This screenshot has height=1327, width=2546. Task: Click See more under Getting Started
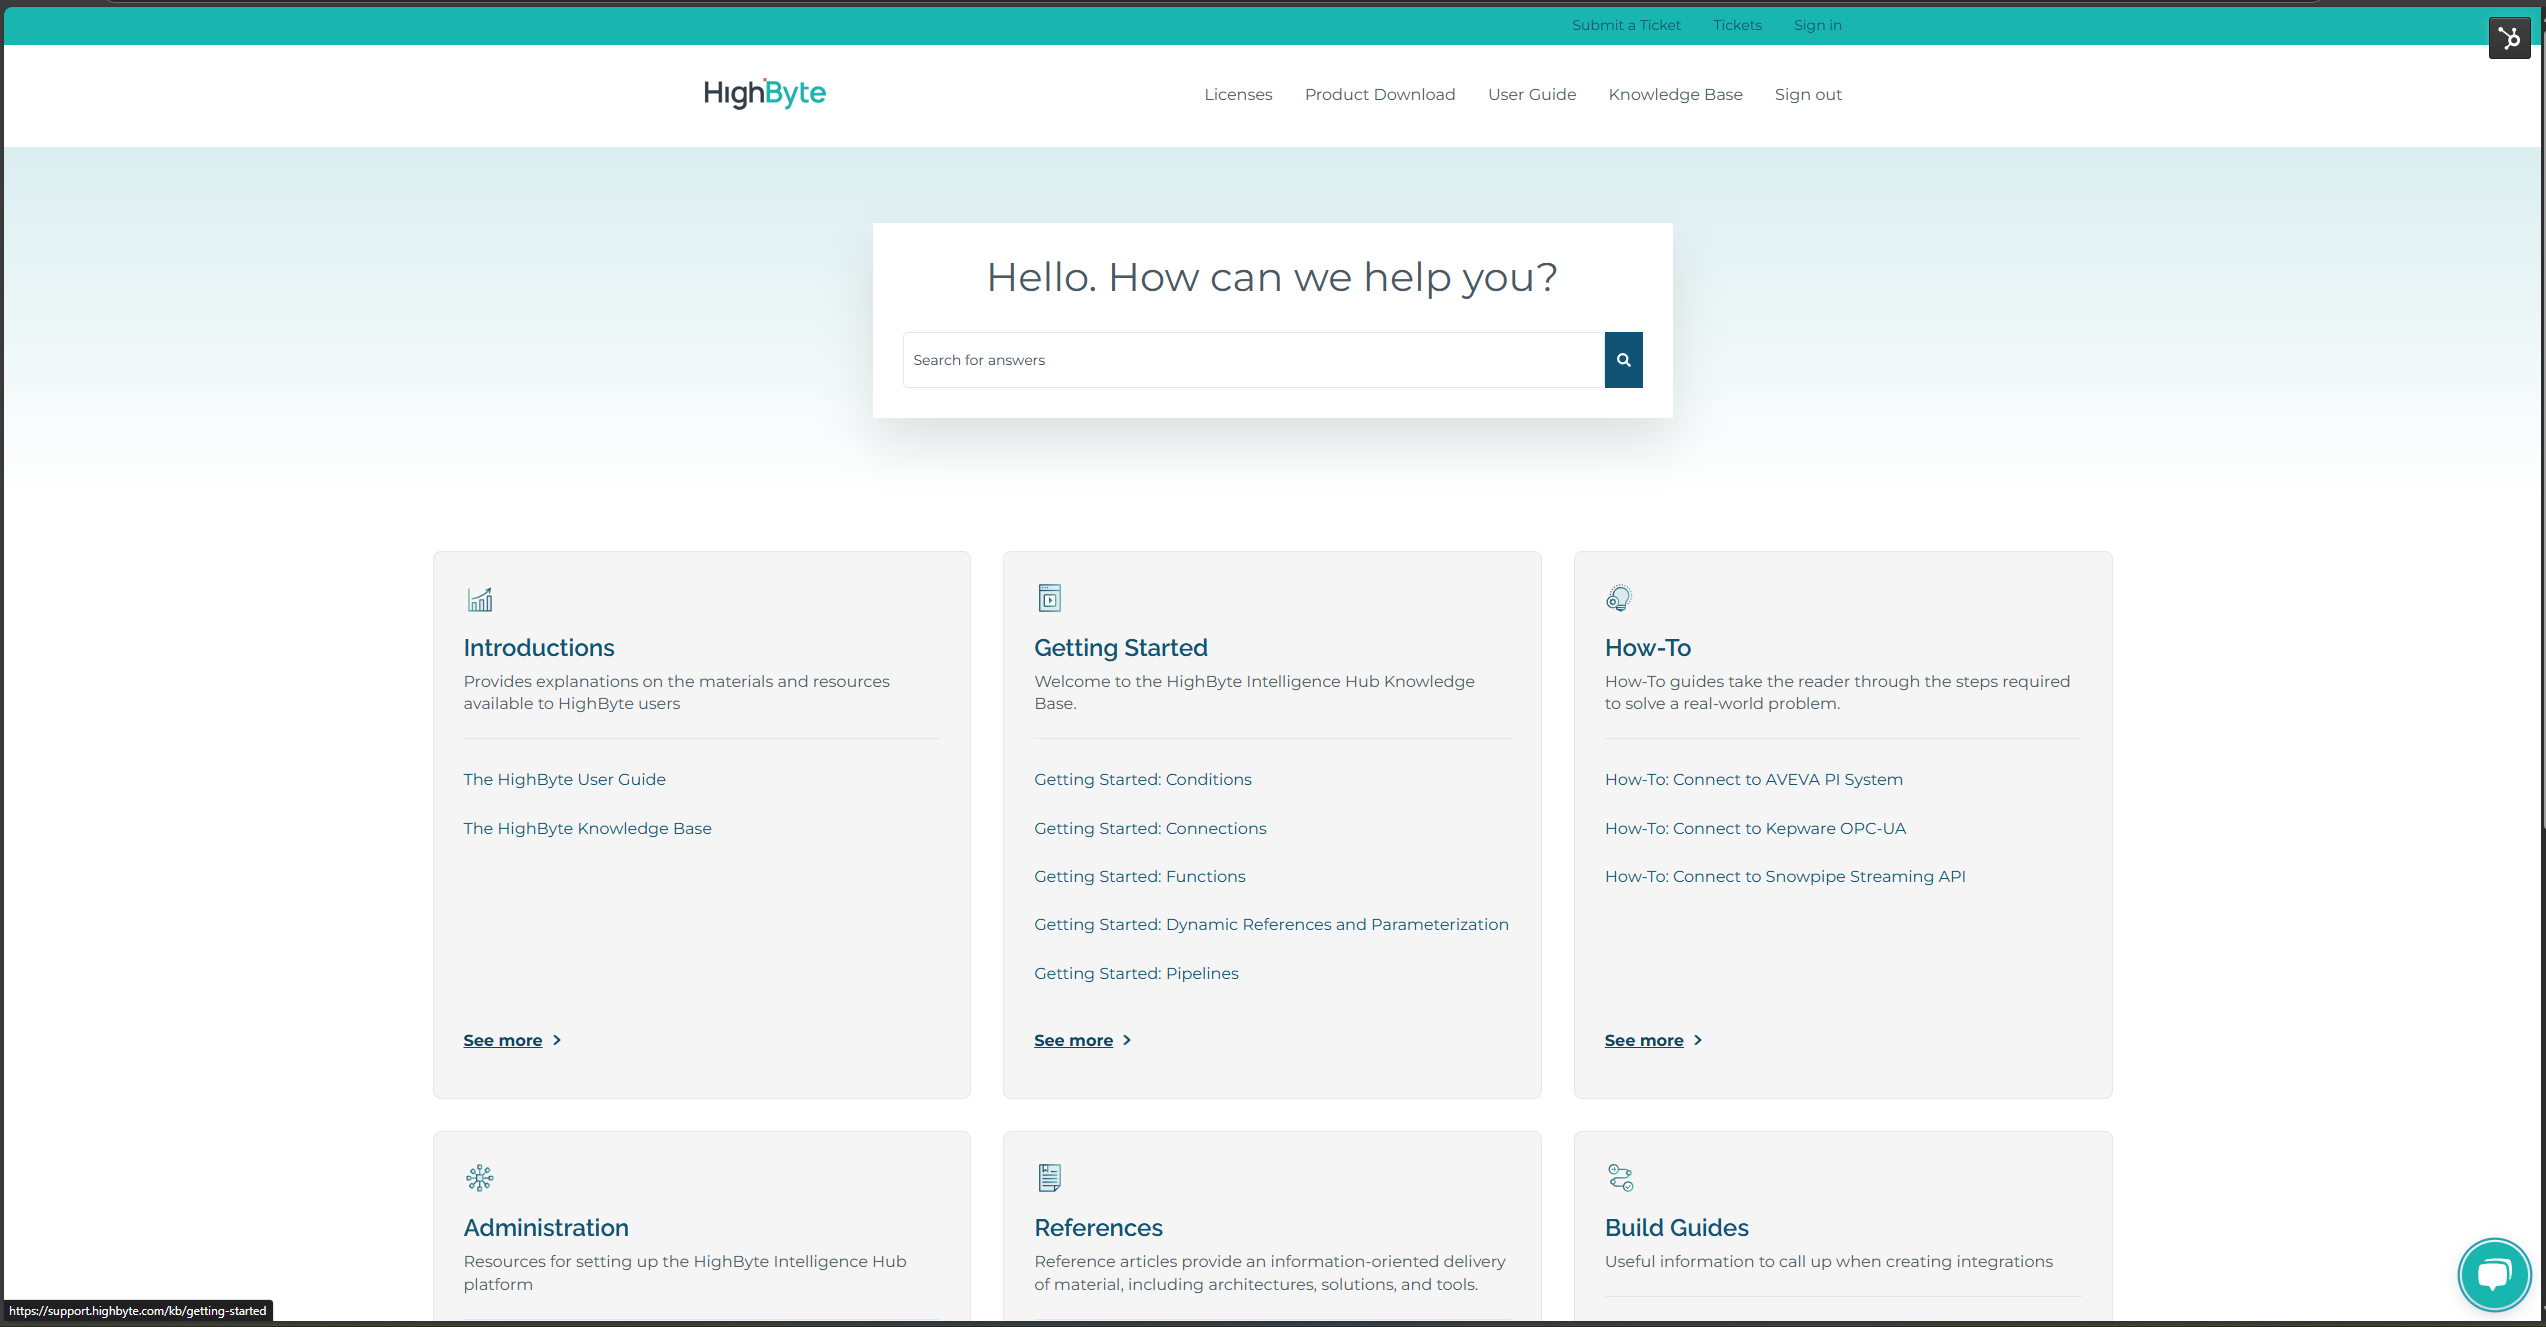[1073, 1040]
